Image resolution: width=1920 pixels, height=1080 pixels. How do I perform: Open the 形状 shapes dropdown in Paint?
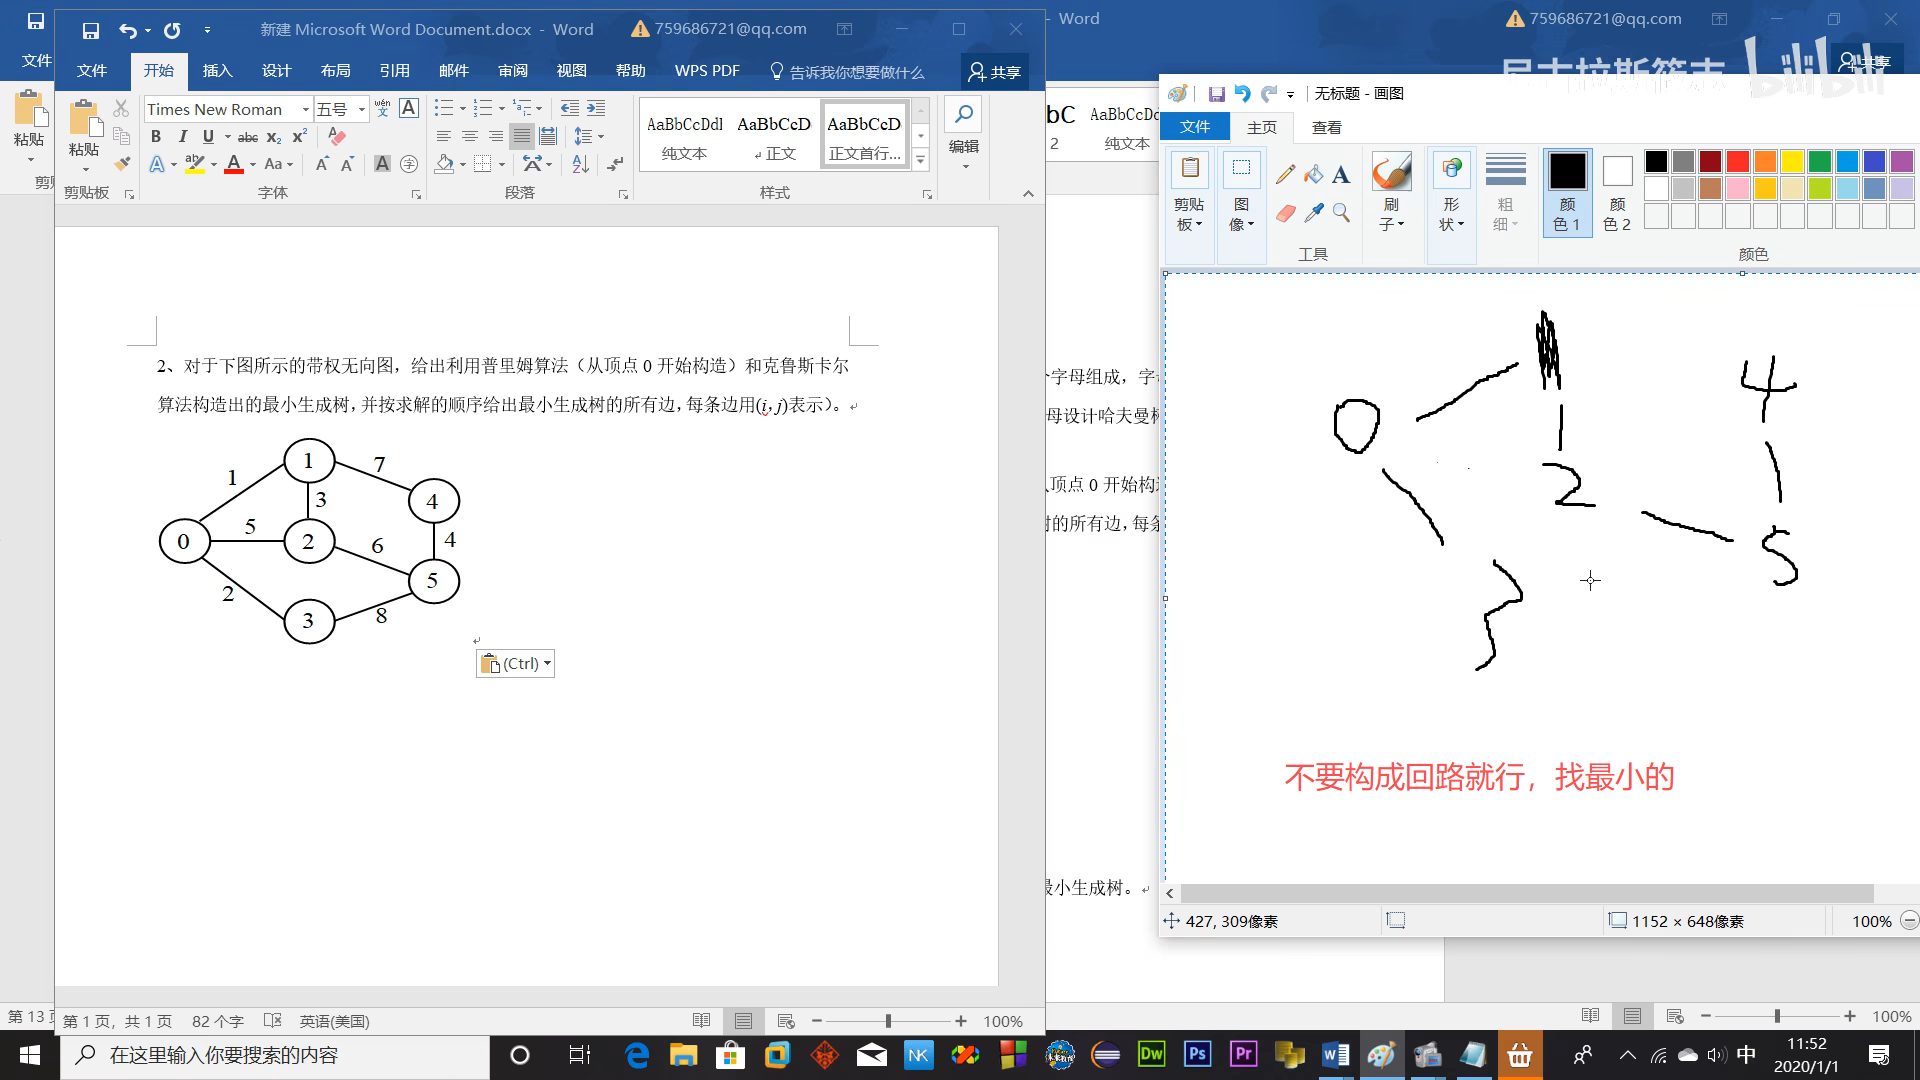pyautogui.click(x=1451, y=215)
